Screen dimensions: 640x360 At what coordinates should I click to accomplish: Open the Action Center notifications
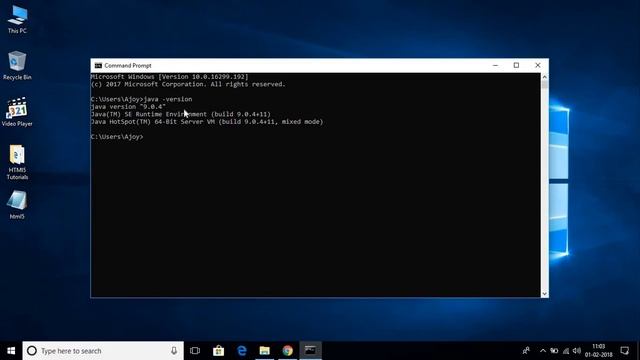[x=624, y=351]
